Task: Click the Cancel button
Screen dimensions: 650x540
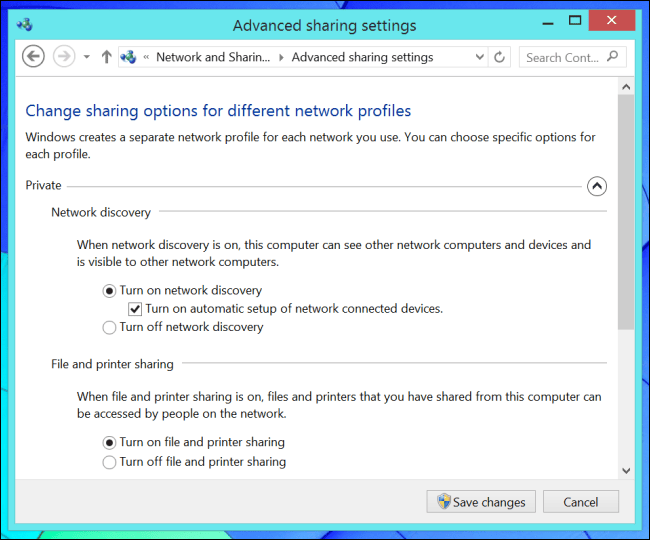Action: pyautogui.click(x=580, y=502)
